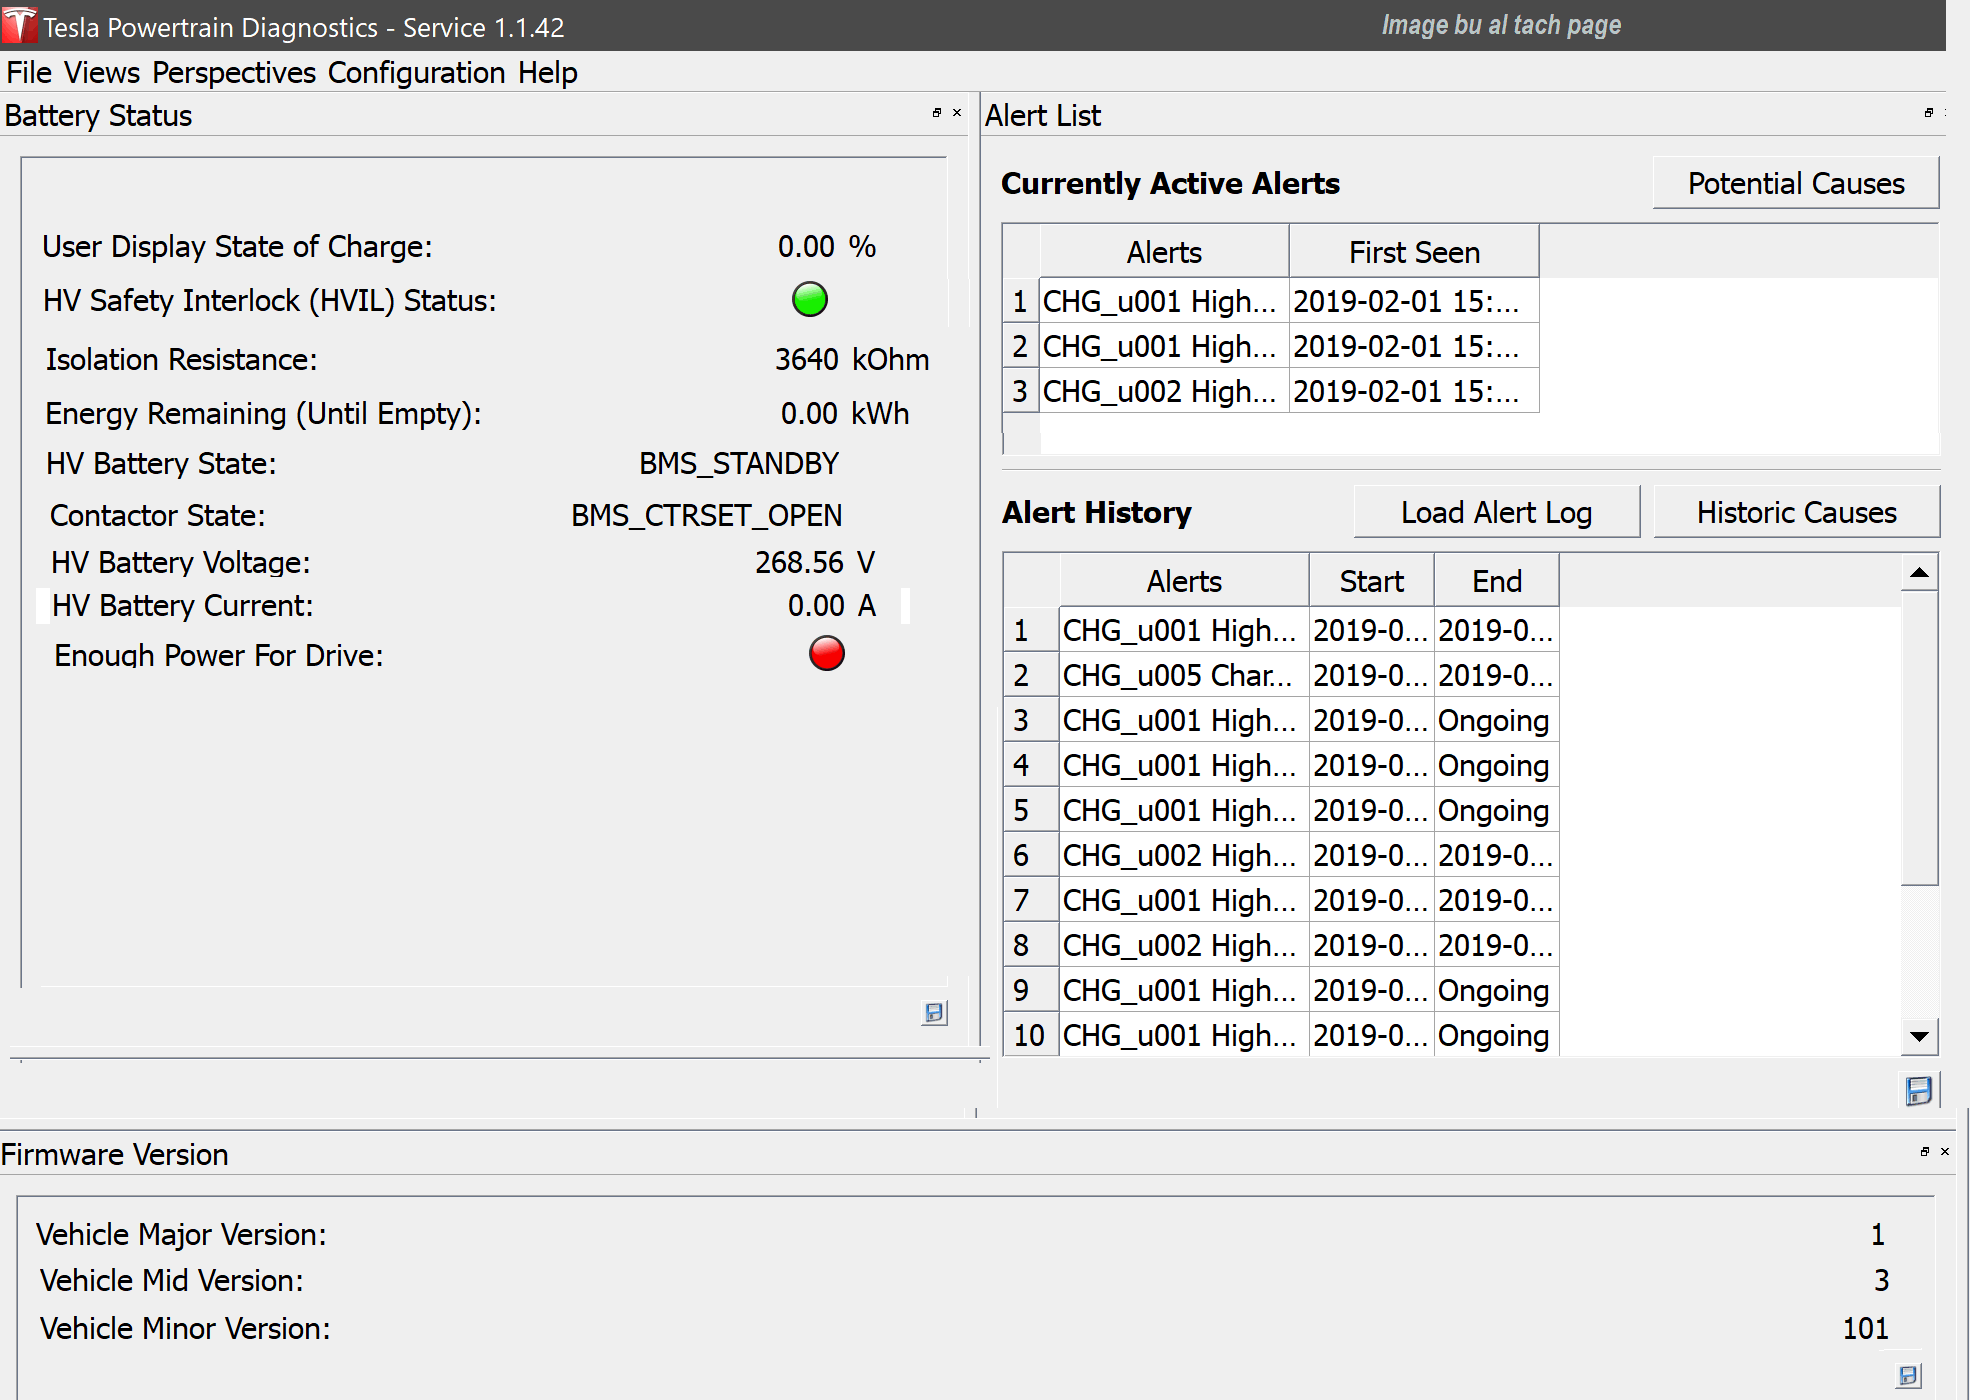The height and width of the screenshot is (1400, 1970).
Task: Close the Firmware Version panel
Action: pos(1945,1152)
